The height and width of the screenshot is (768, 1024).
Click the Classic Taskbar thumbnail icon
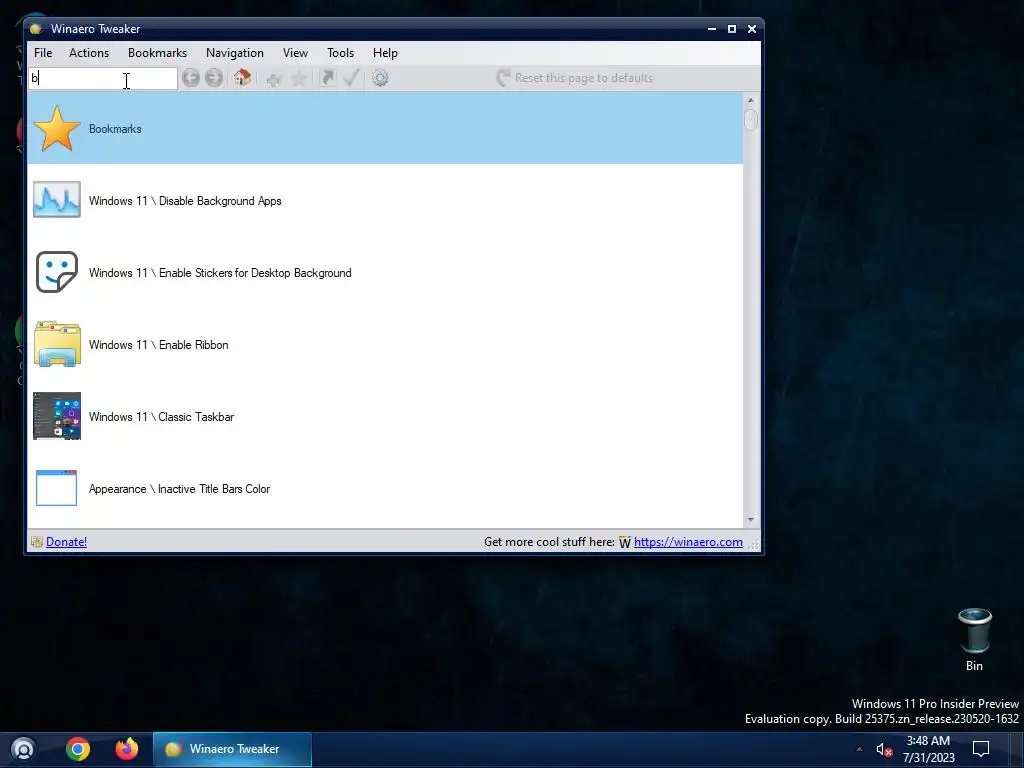[57, 416]
